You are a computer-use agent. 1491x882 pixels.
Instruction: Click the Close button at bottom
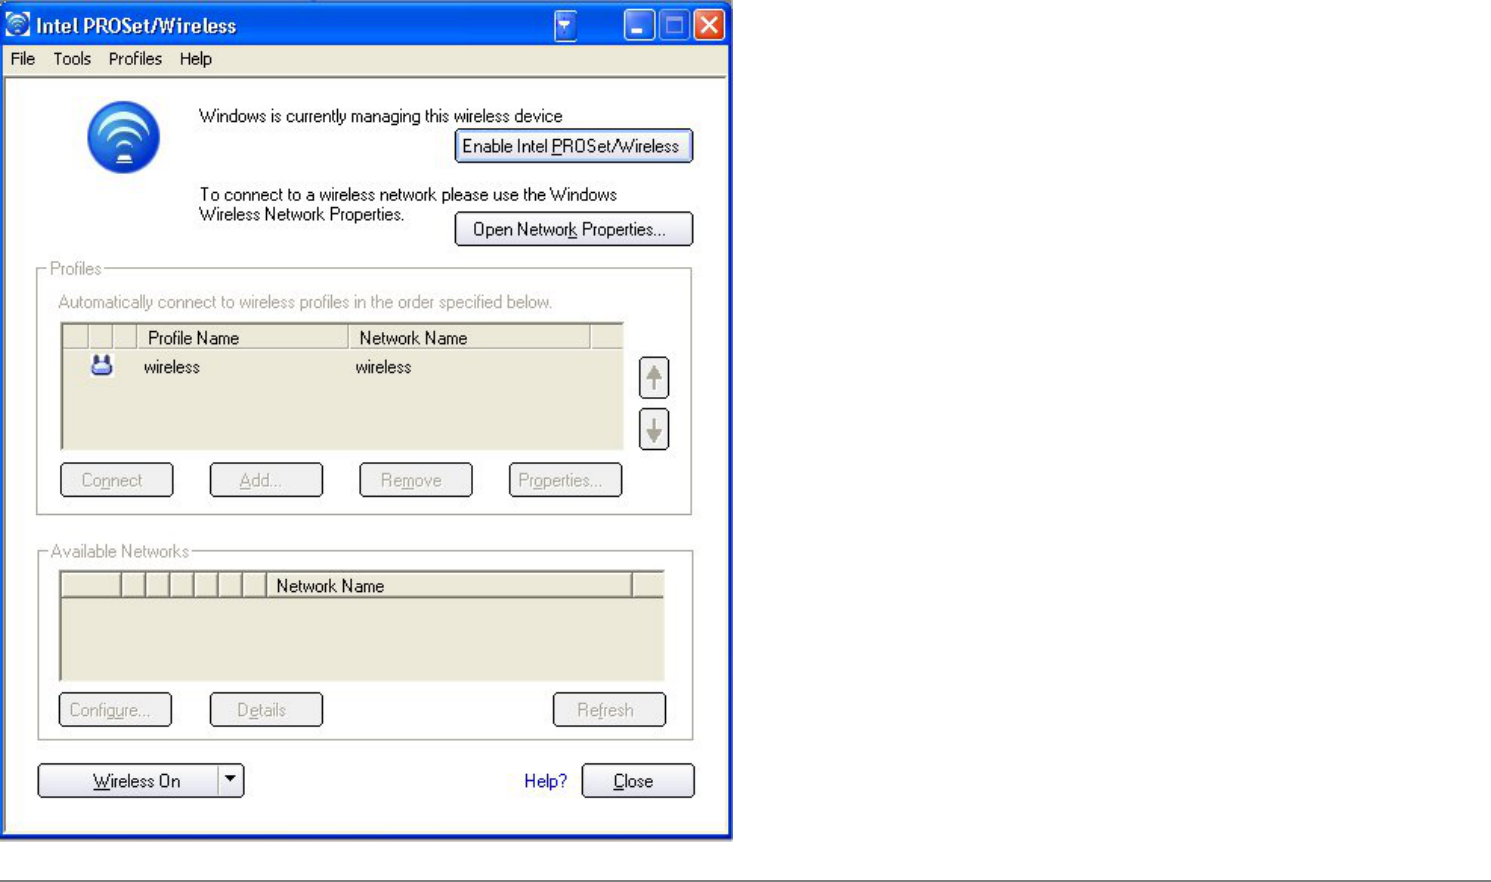638,781
